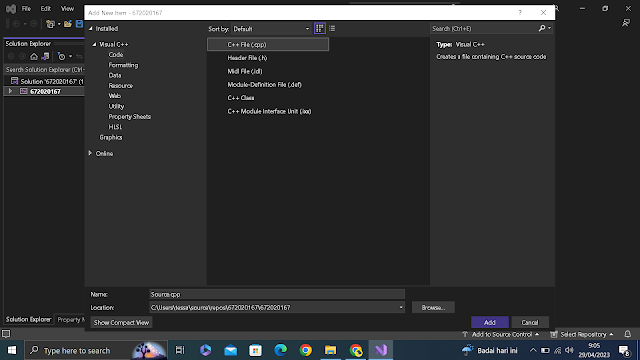Click the Home icon in Solution Explorer
The height and width of the screenshot is (360, 640).
pyautogui.click(x=34, y=56)
